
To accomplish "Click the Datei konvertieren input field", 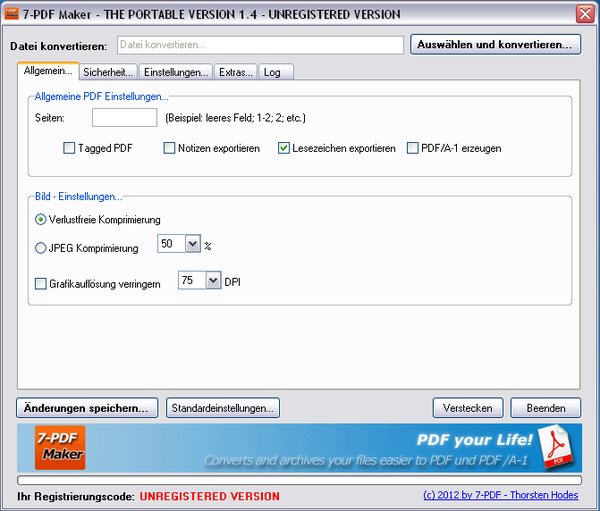I will tap(260, 45).
